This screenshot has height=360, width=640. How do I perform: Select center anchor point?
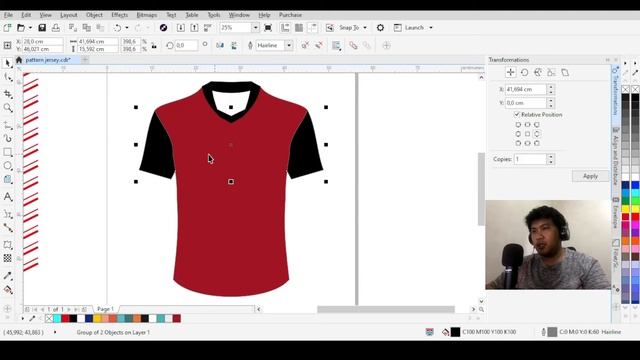point(527,134)
